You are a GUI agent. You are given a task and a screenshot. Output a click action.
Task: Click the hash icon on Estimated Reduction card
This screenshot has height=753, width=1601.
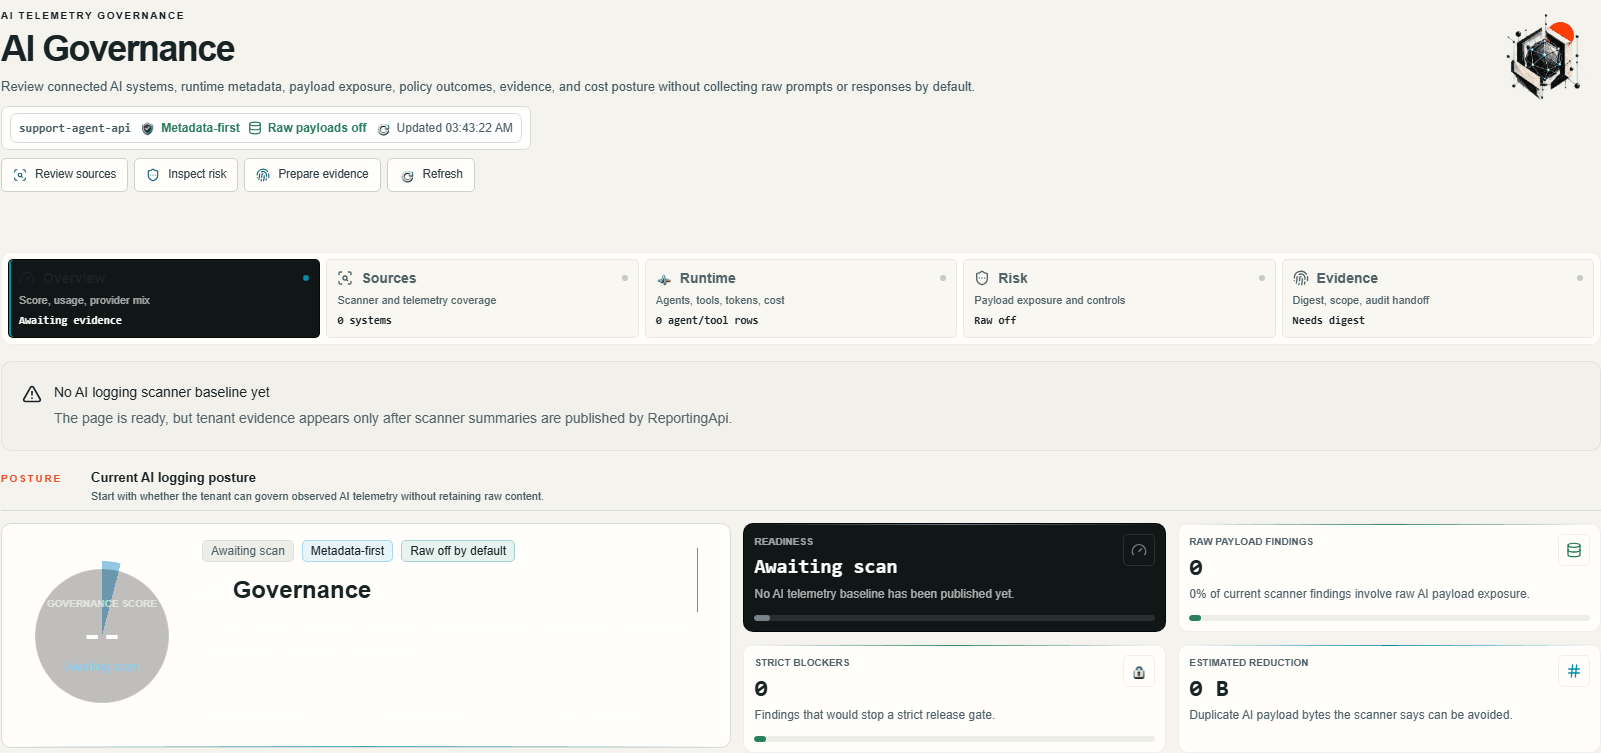pos(1574,671)
